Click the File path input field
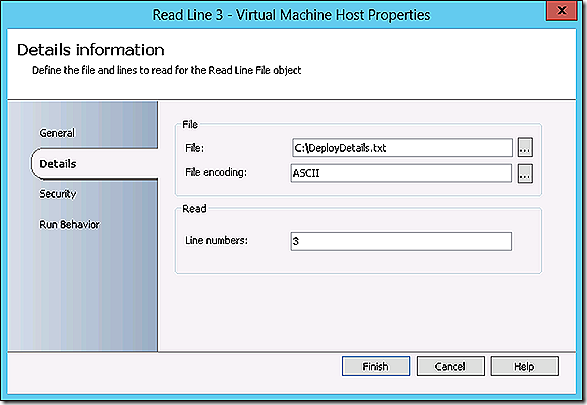 [x=402, y=148]
